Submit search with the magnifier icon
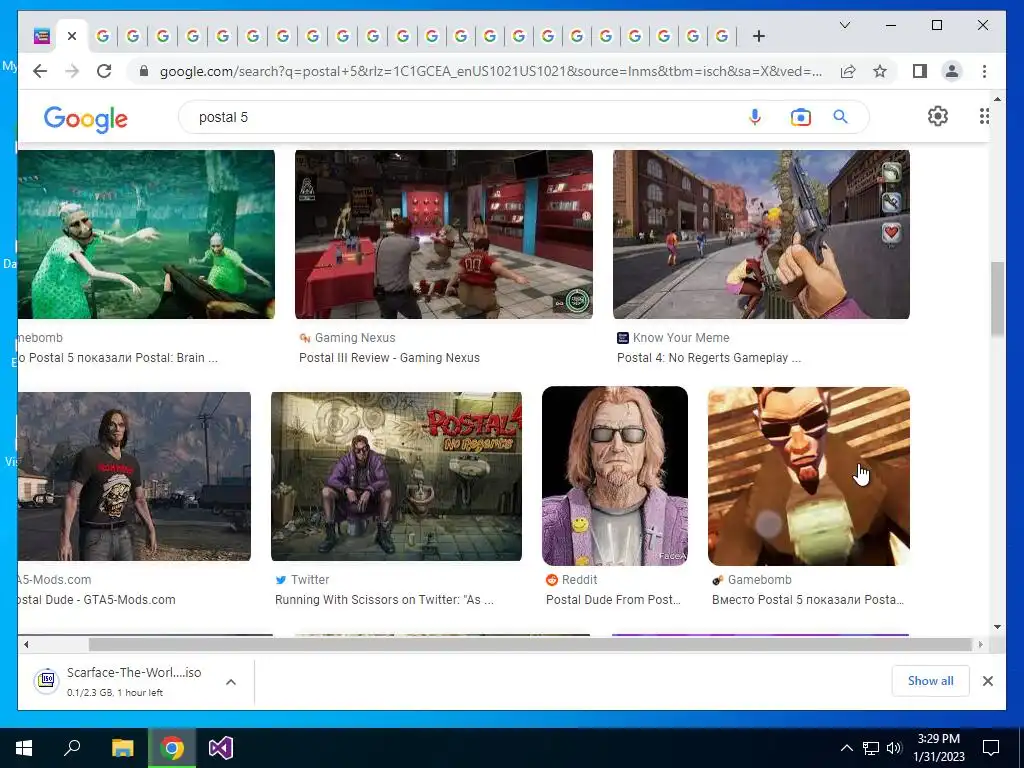Screen dimensions: 1024x768 pos(840,117)
